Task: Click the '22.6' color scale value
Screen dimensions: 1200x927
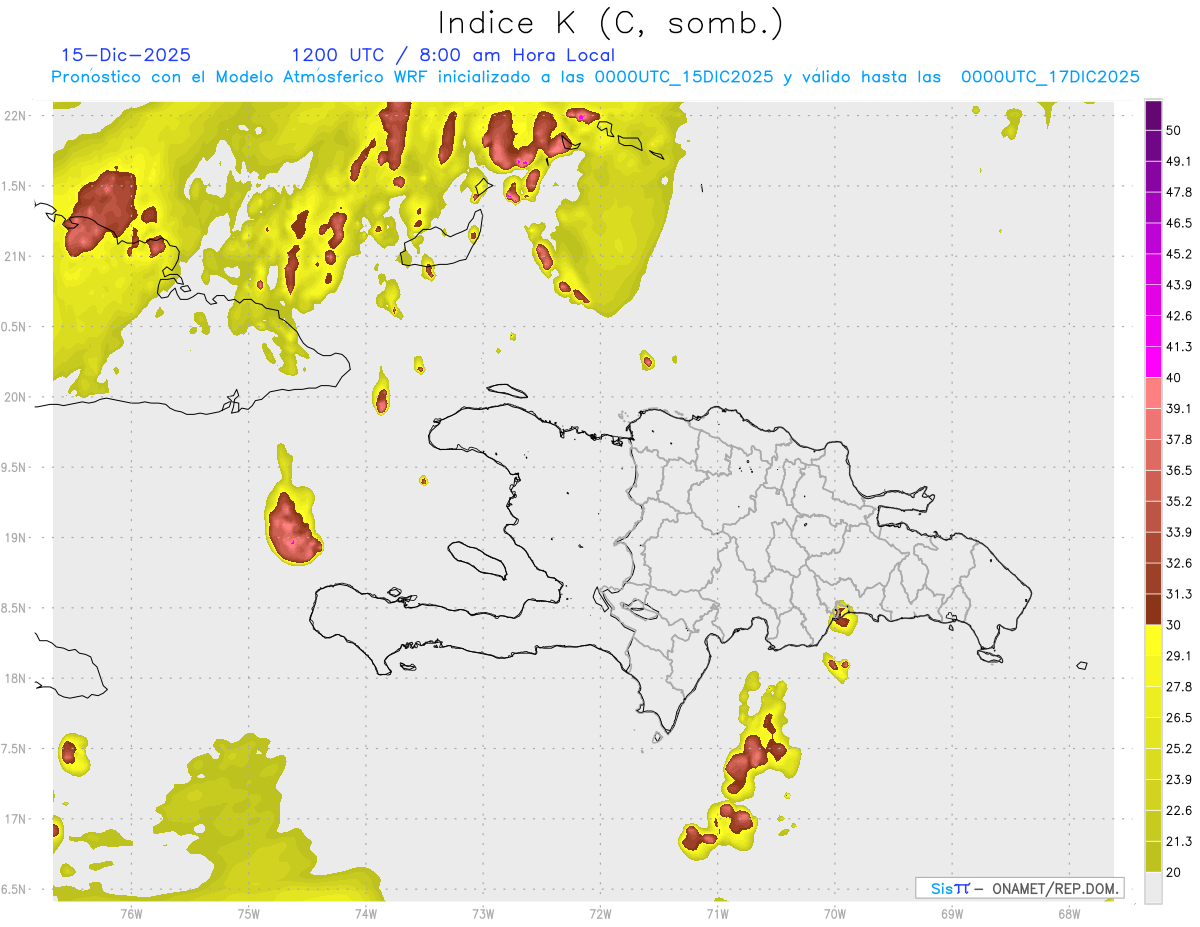Action: coord(1179,810)
